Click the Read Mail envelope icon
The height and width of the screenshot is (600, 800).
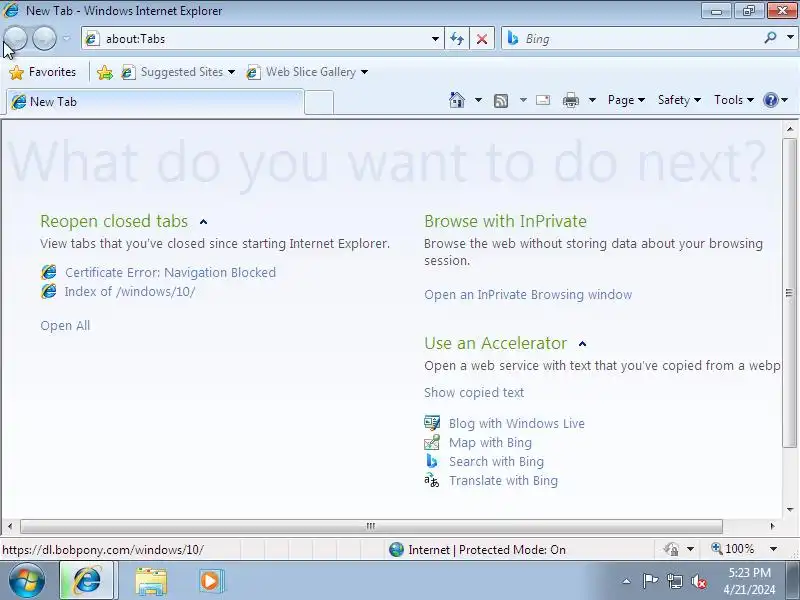click(x=543, y=100)
